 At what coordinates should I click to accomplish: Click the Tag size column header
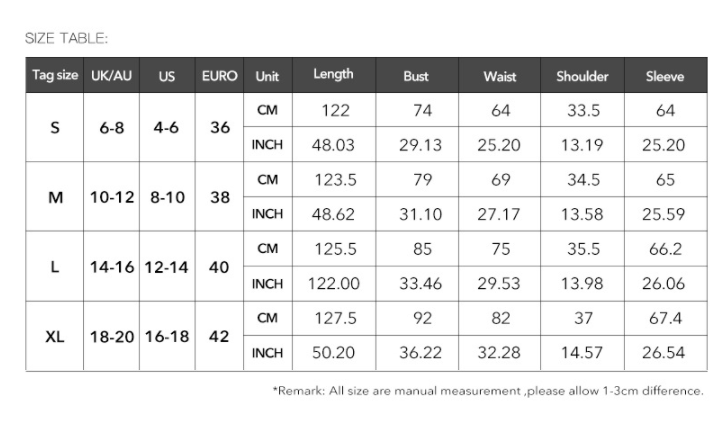point(56,76)
